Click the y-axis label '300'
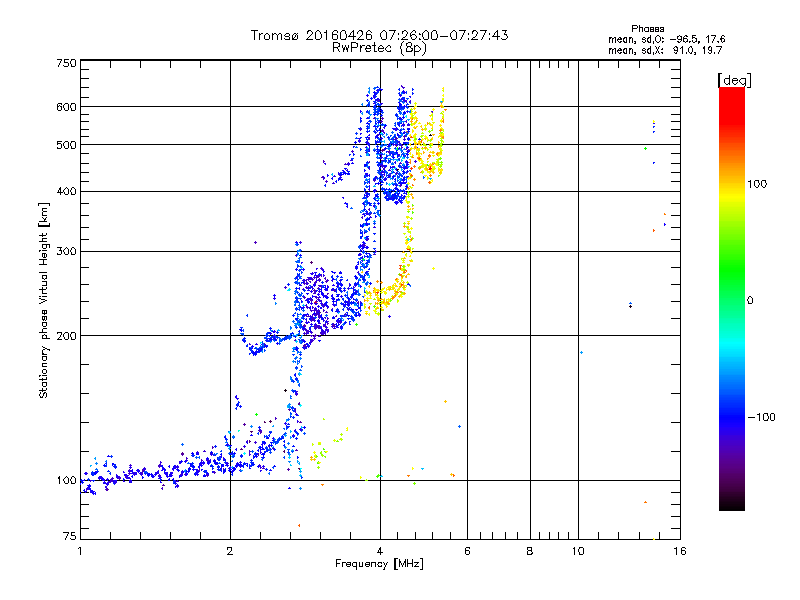This screenshot has width=800, height=600. tap(66, 252)
